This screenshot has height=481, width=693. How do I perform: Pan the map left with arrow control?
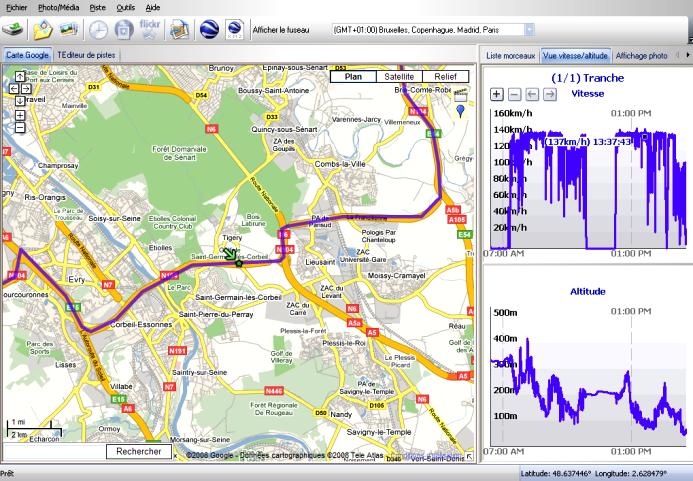[x=14, y=88]
